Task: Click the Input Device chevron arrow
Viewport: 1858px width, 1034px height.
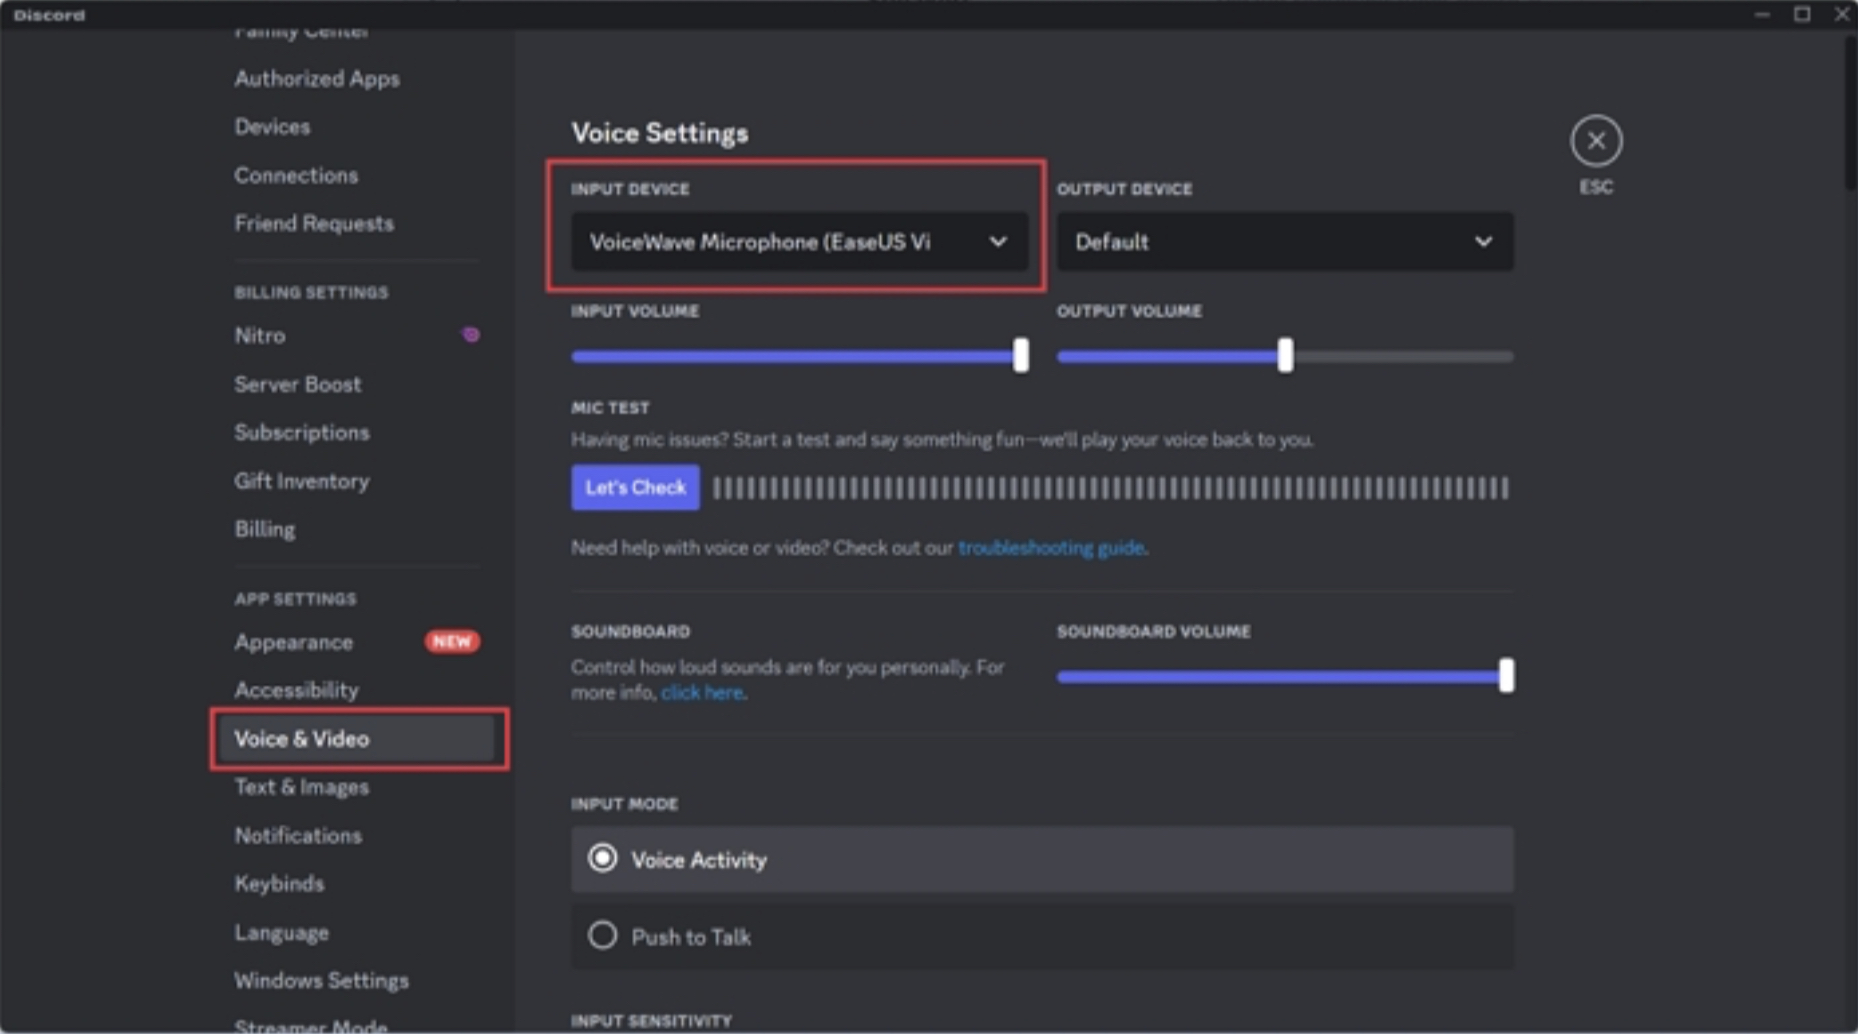Action: (x=997, y=242)
